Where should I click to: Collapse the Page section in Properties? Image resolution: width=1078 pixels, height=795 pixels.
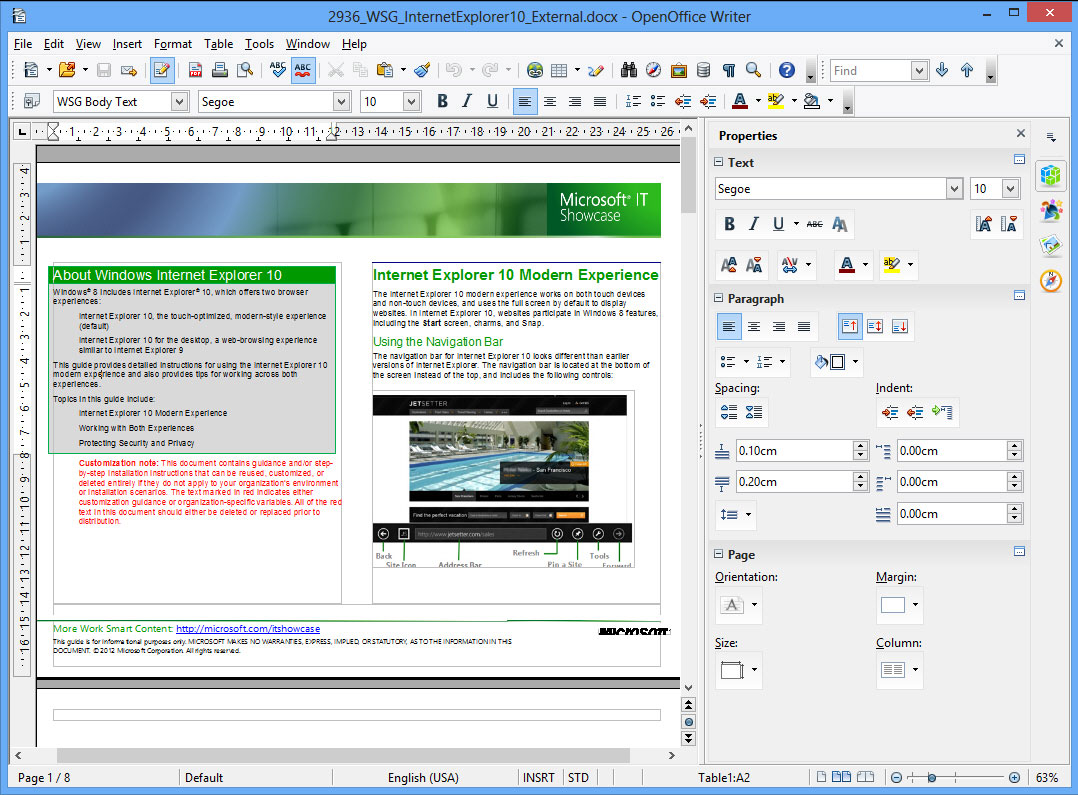tap(718, 554)
